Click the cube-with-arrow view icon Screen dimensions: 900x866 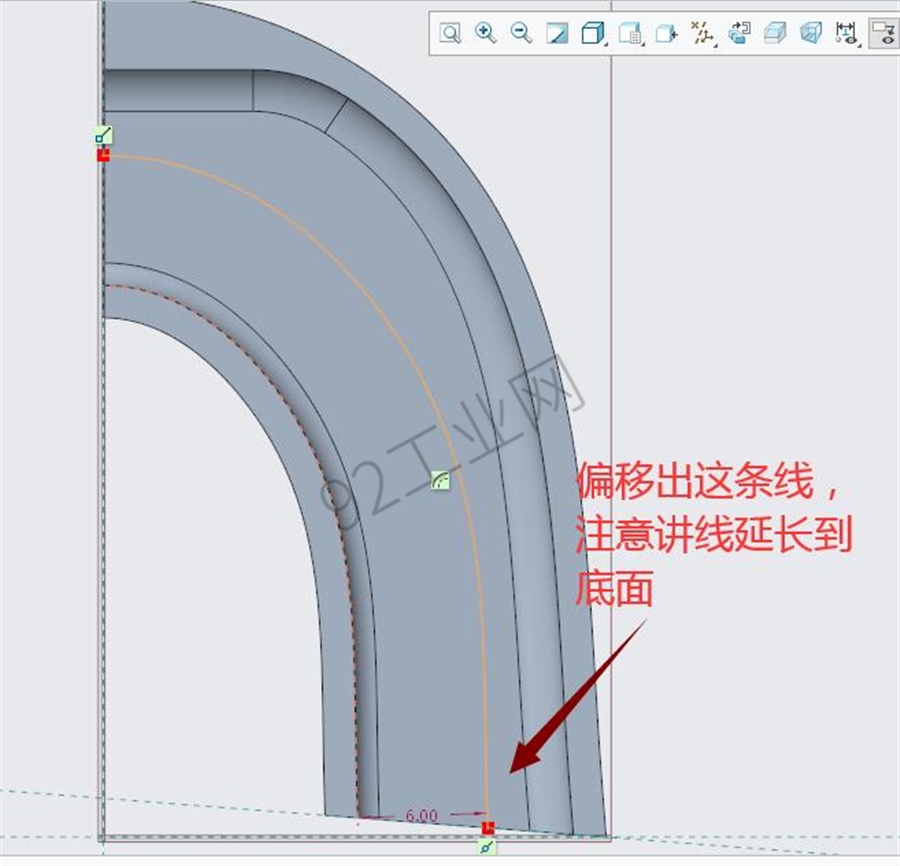[666, 33]
